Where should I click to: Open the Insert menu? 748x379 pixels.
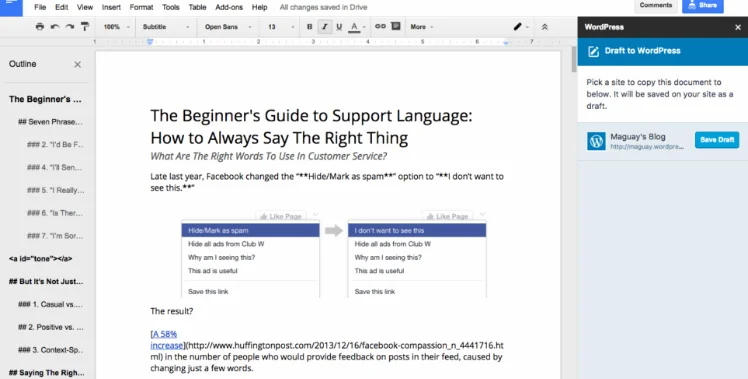111,7
